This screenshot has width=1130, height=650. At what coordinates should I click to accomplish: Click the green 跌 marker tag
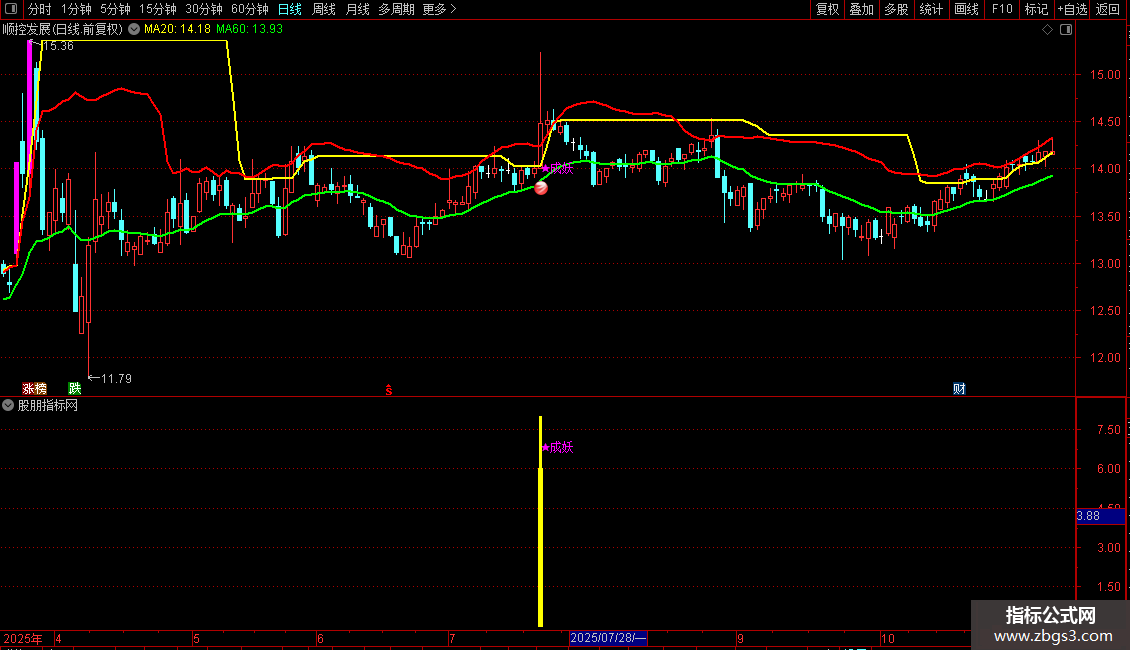pyautogui.click(x=74, y=388)
